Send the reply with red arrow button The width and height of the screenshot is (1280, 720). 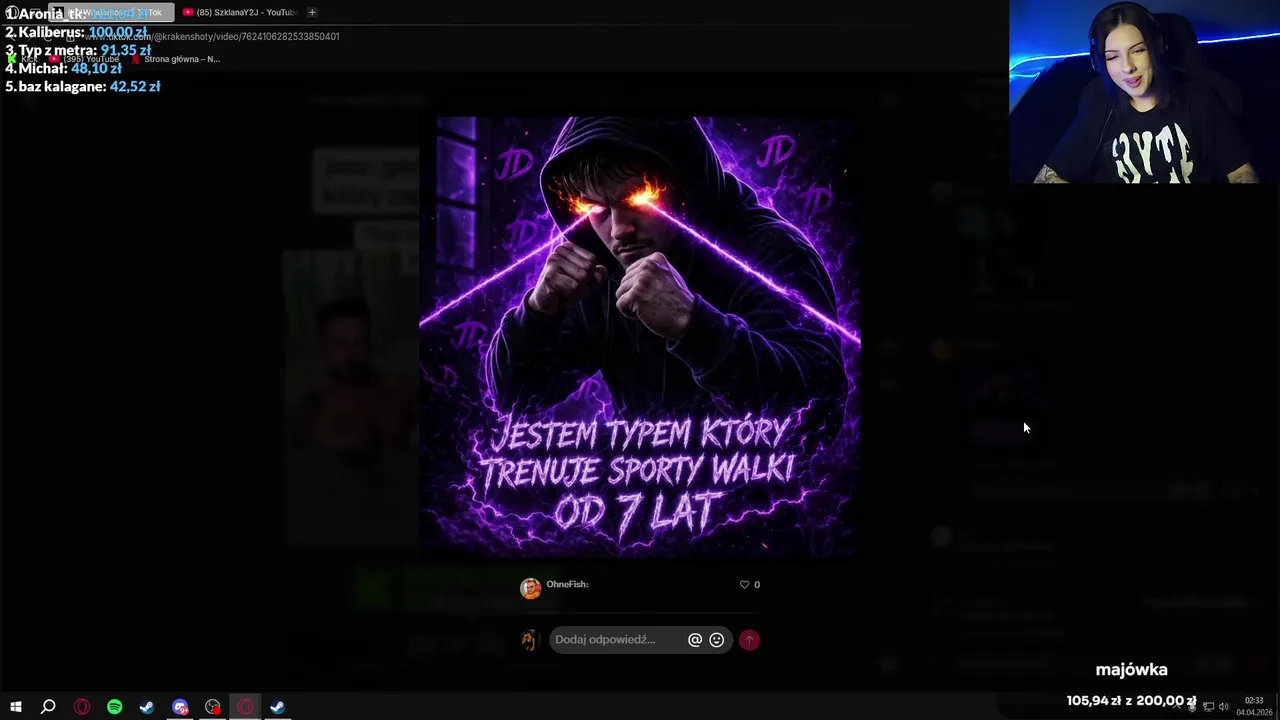click(749, 640)
